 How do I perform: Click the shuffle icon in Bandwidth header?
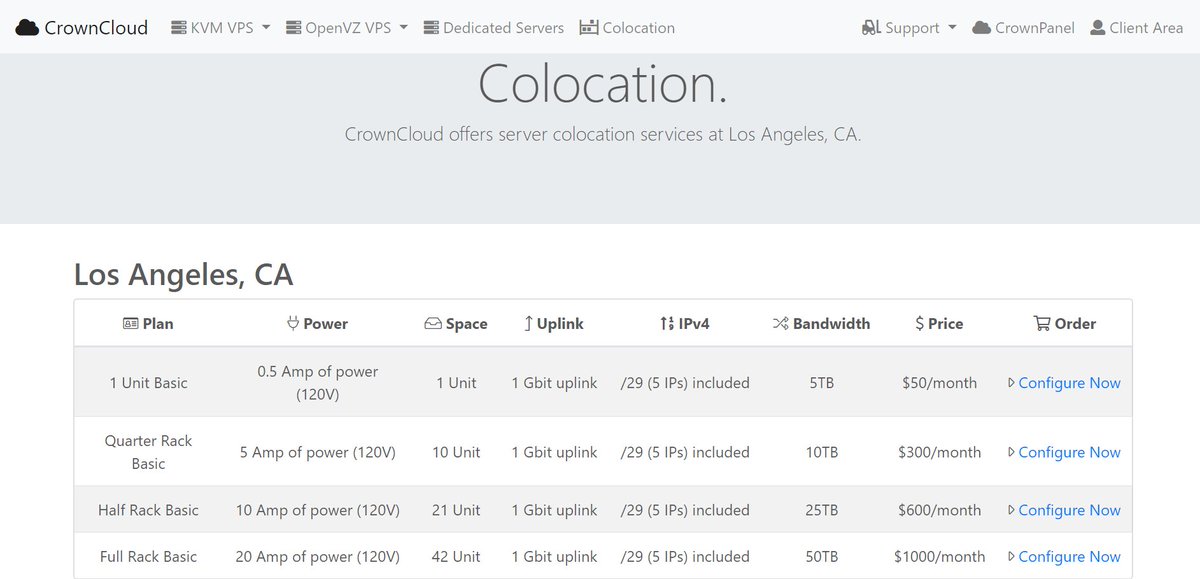click(781, 323)
